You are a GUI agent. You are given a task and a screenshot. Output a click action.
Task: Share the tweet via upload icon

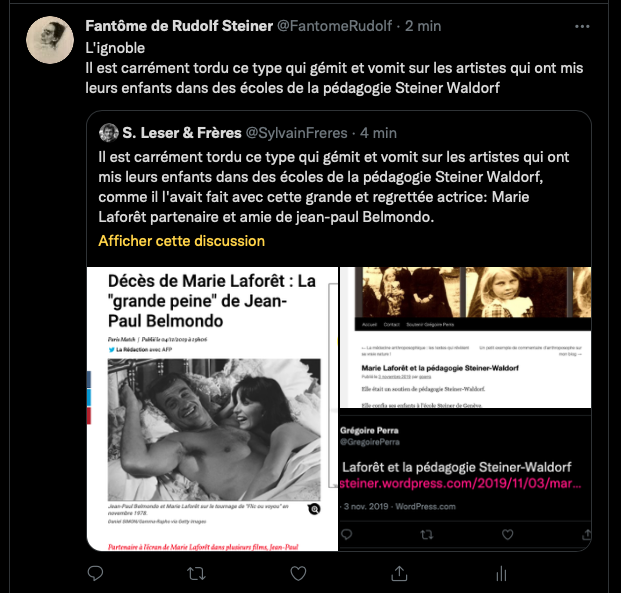(x=399, y=573)
